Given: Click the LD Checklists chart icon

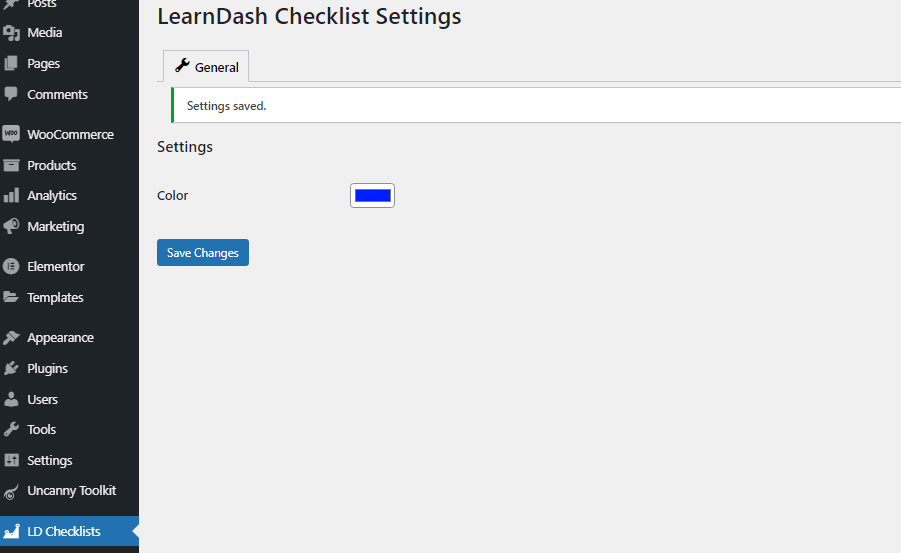Looking at the screenshot, I should pyautogui.click(x=11, y=531).
